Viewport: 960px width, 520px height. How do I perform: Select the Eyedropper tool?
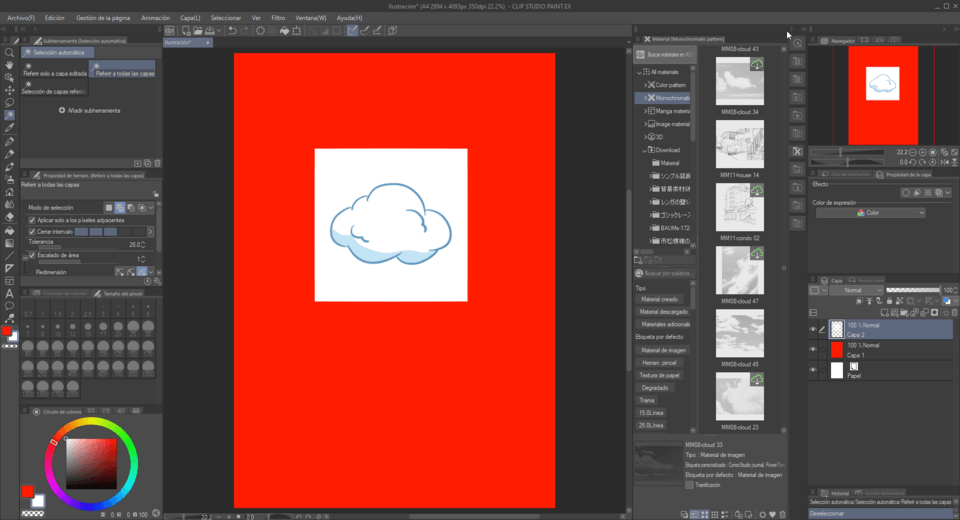pyautogui.click(x=9, y=128)
